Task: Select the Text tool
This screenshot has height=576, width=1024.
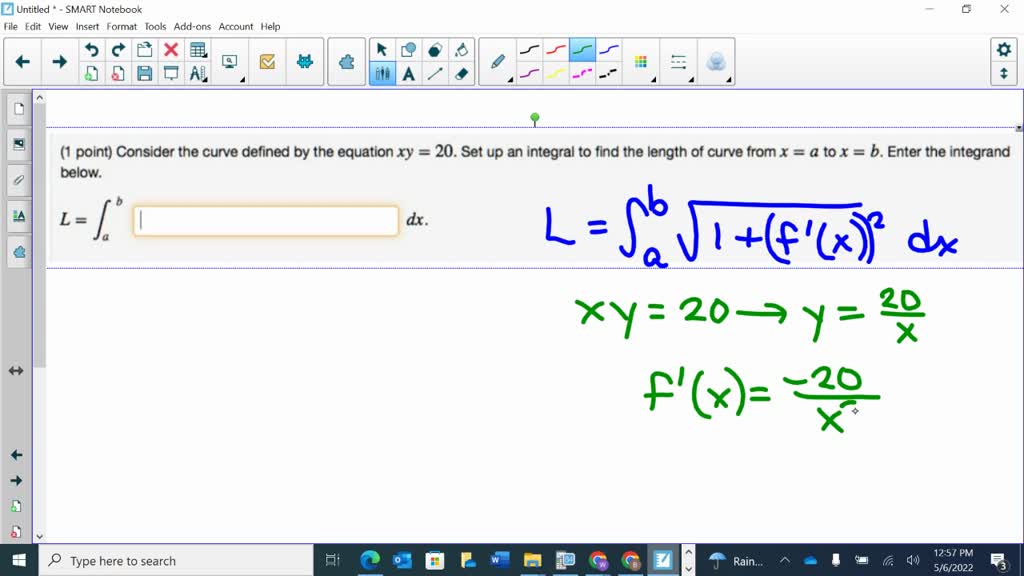Action: pyautogui.click(x=409, y=72)
